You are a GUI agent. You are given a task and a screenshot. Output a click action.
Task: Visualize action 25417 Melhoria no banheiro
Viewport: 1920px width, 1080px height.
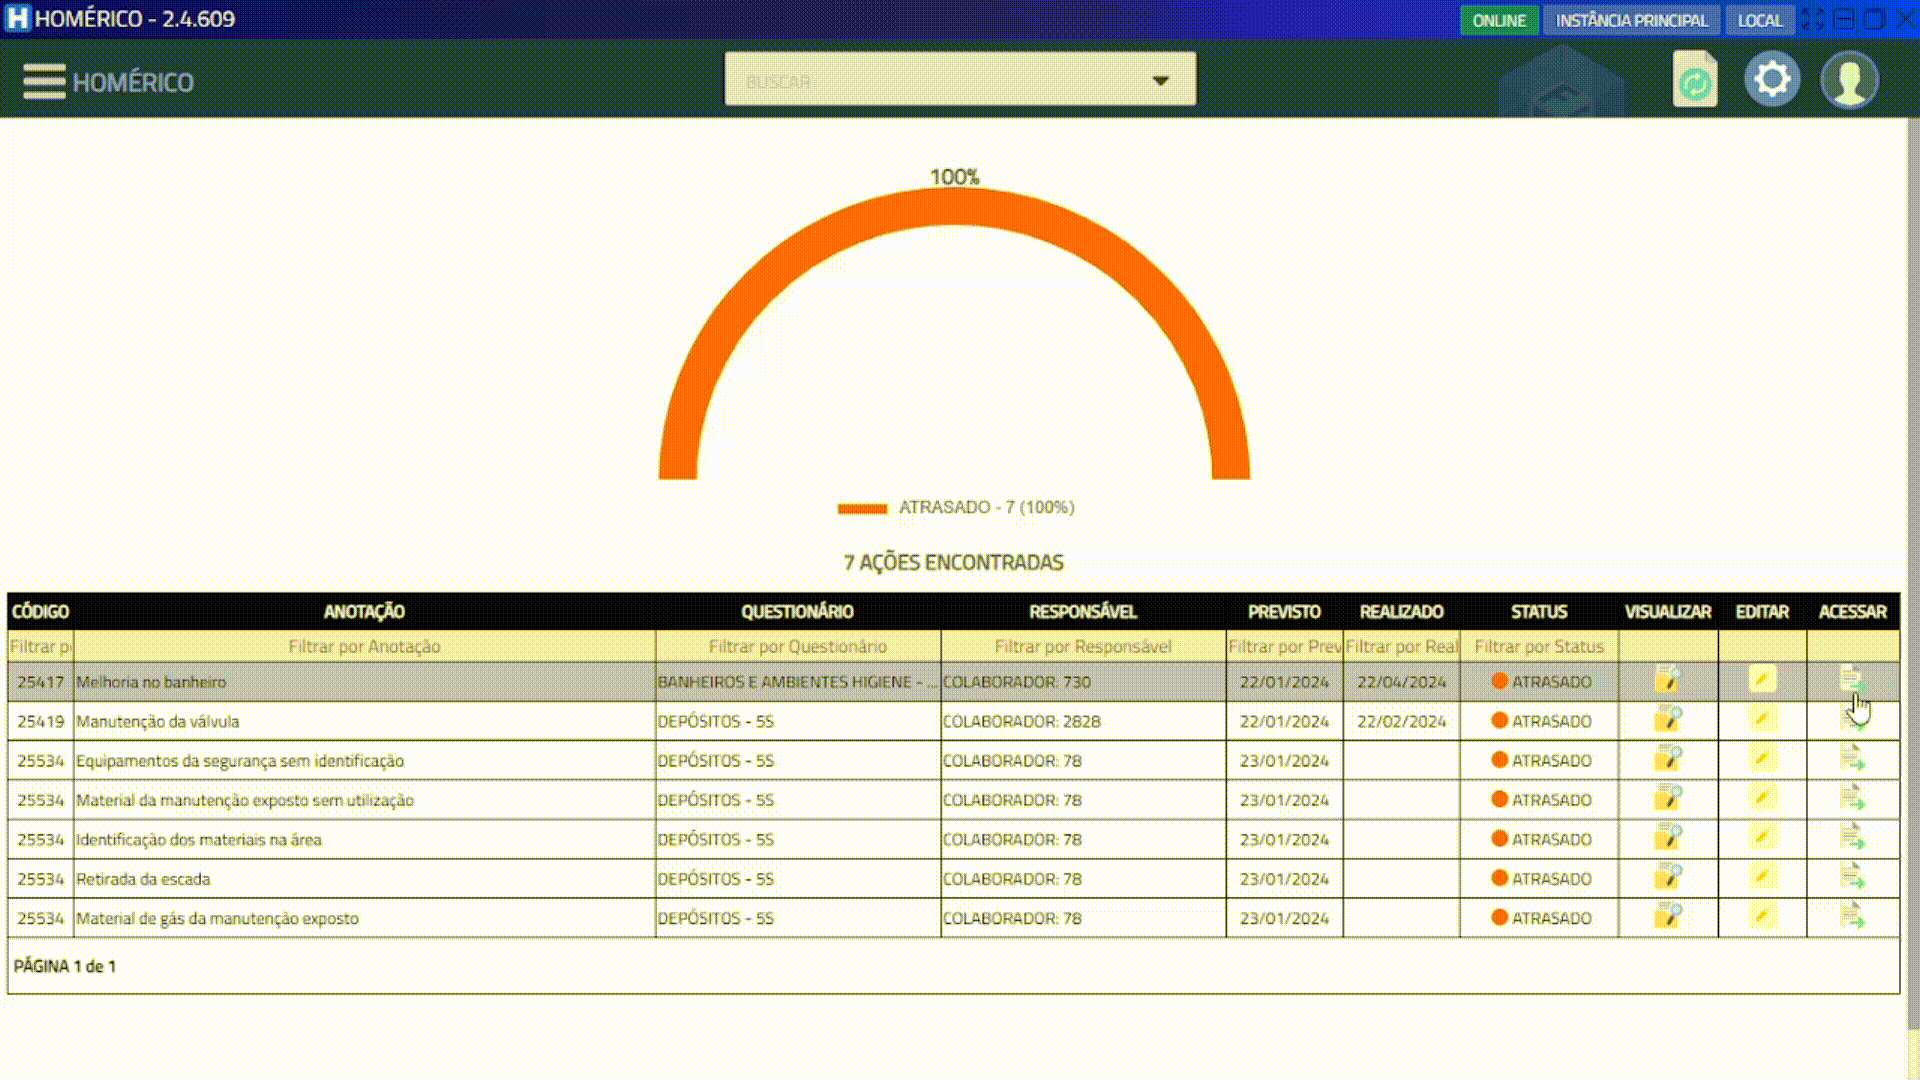point(1667,681)
